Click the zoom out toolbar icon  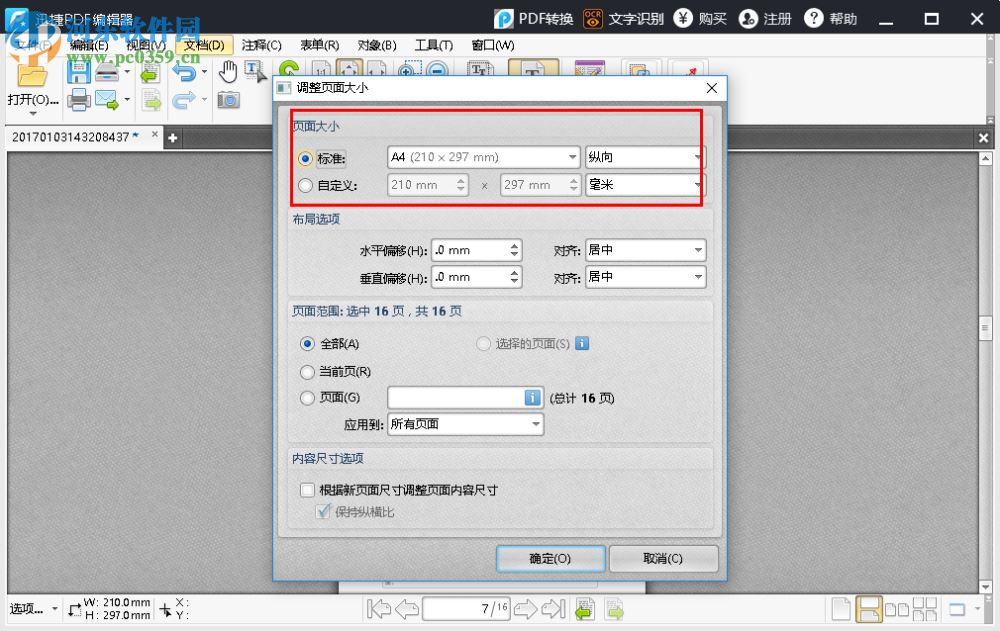pyautogui.click(x=436, y=69)
